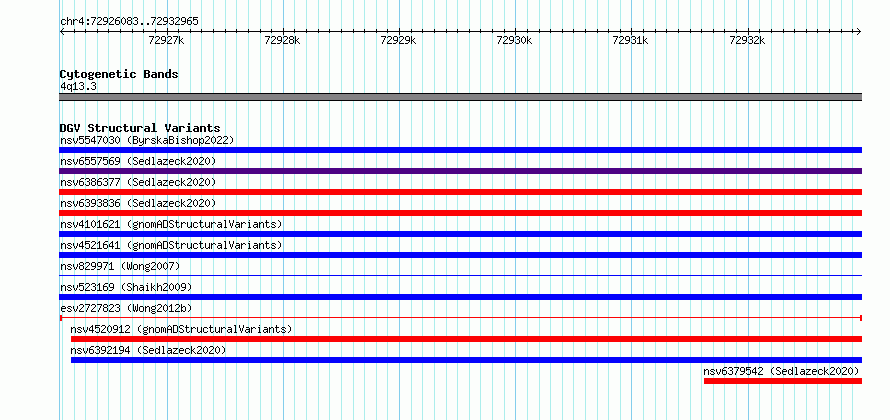Click ruler position 72927k

(x=166, y=40)
